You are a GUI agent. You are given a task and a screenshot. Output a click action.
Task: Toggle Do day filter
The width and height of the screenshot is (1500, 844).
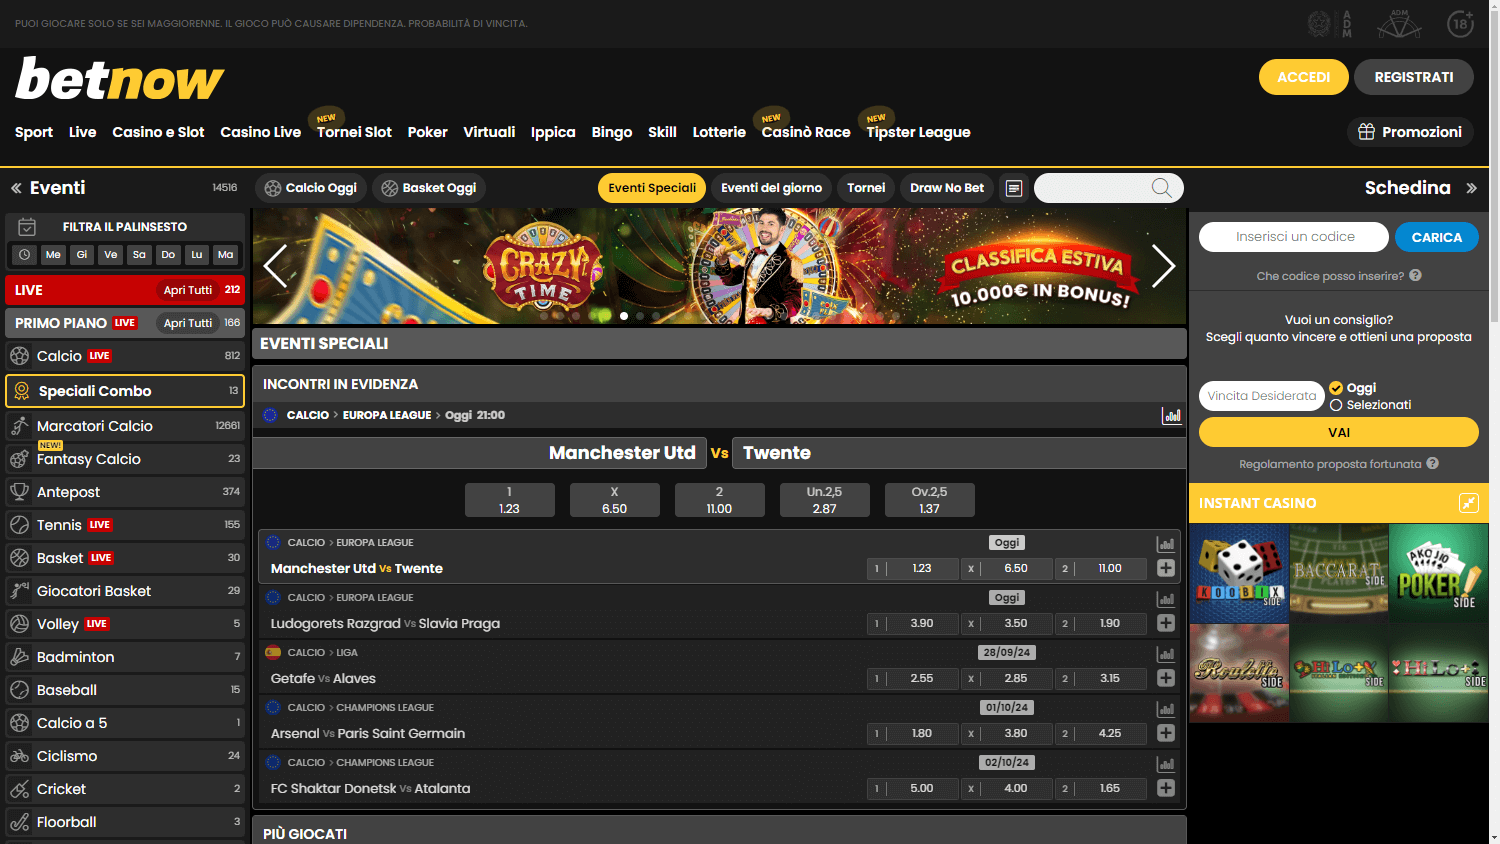tap(168, 255)
